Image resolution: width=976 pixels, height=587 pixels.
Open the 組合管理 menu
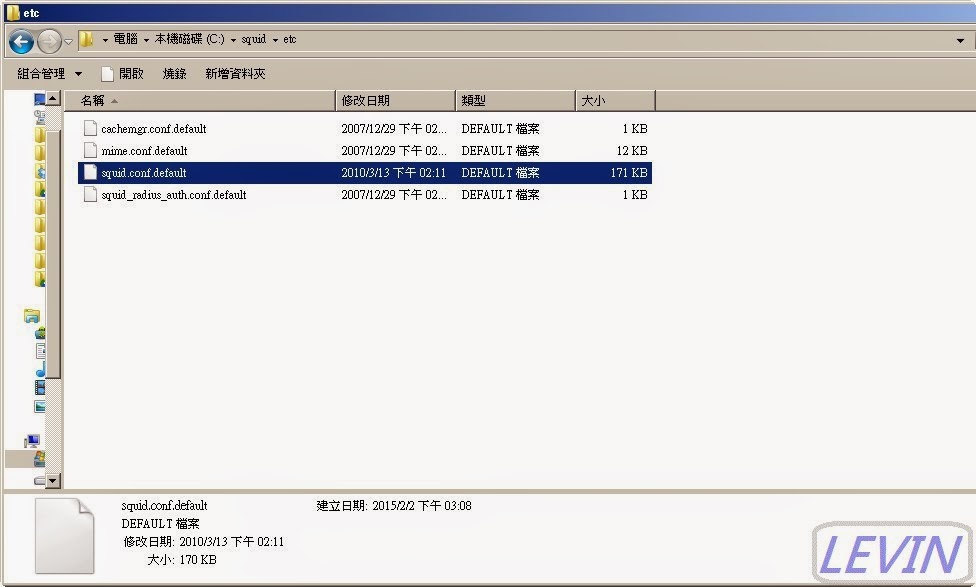[49, 73]
